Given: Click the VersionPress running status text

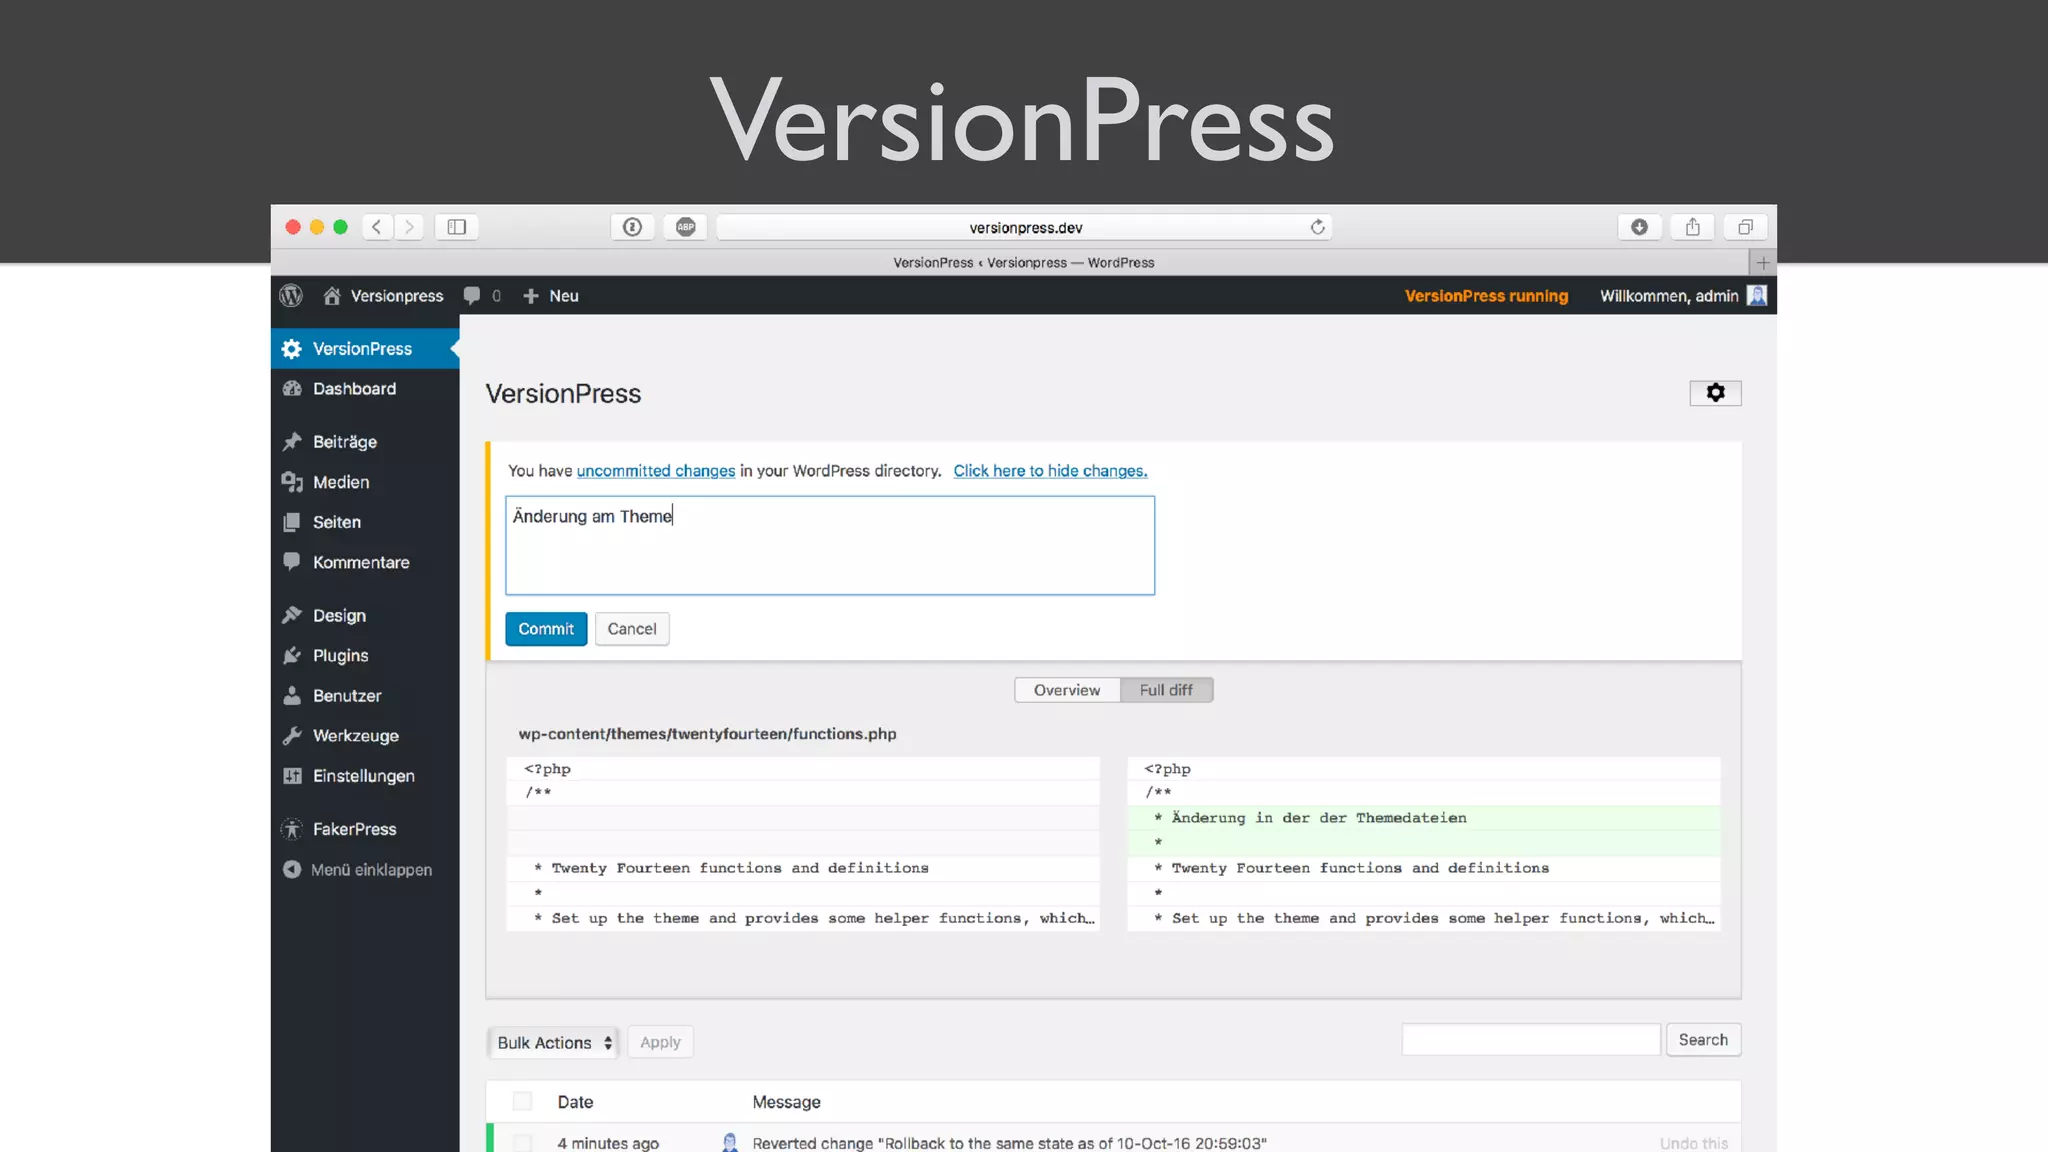Looking at the screenshot, I should click(x=1486, y=296).
